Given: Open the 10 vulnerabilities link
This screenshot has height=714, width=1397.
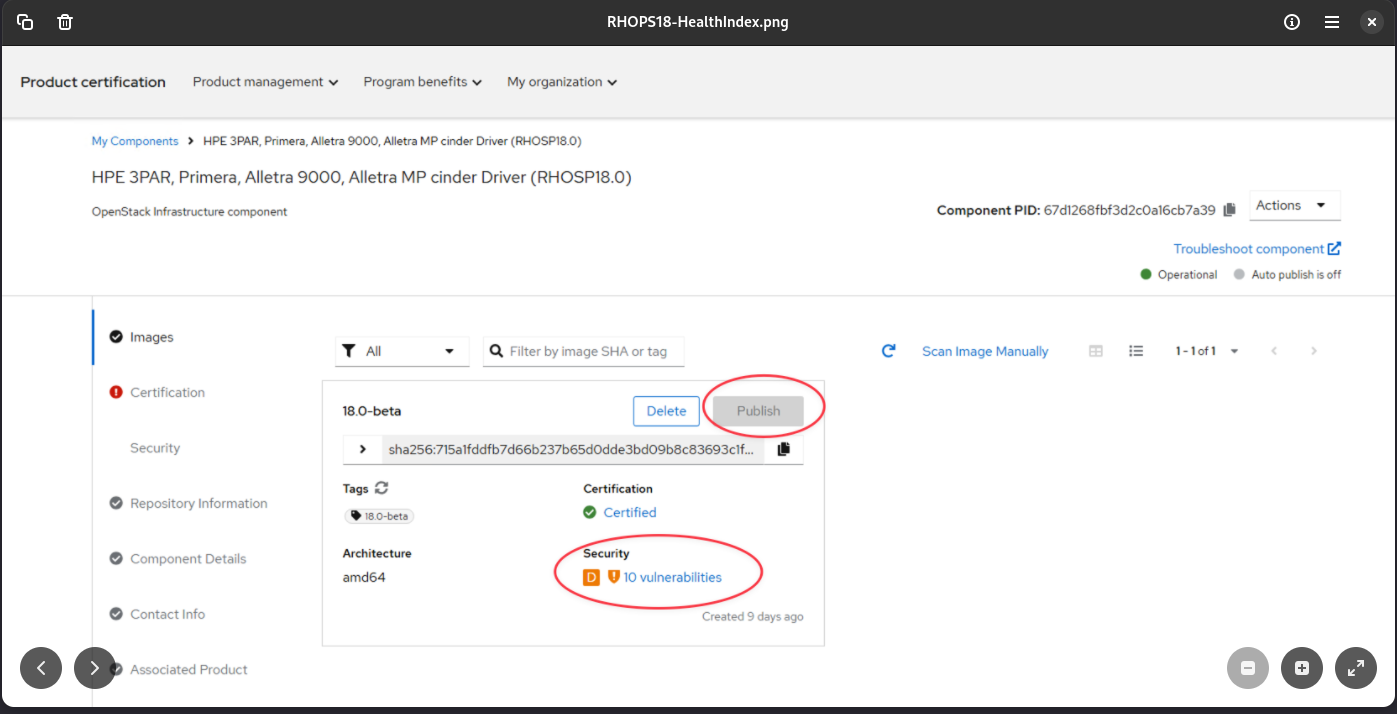Looking at the screenshot, I should (672, 577).
